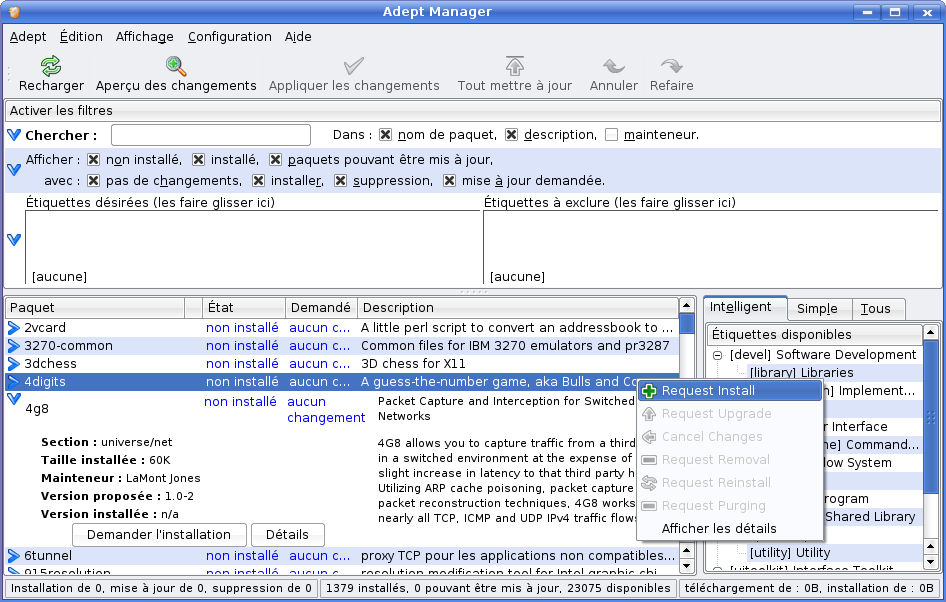The height and width of the screenshot is (602, 946).
Task: Sort by the Demandé column header
Action: pos(321,308)
